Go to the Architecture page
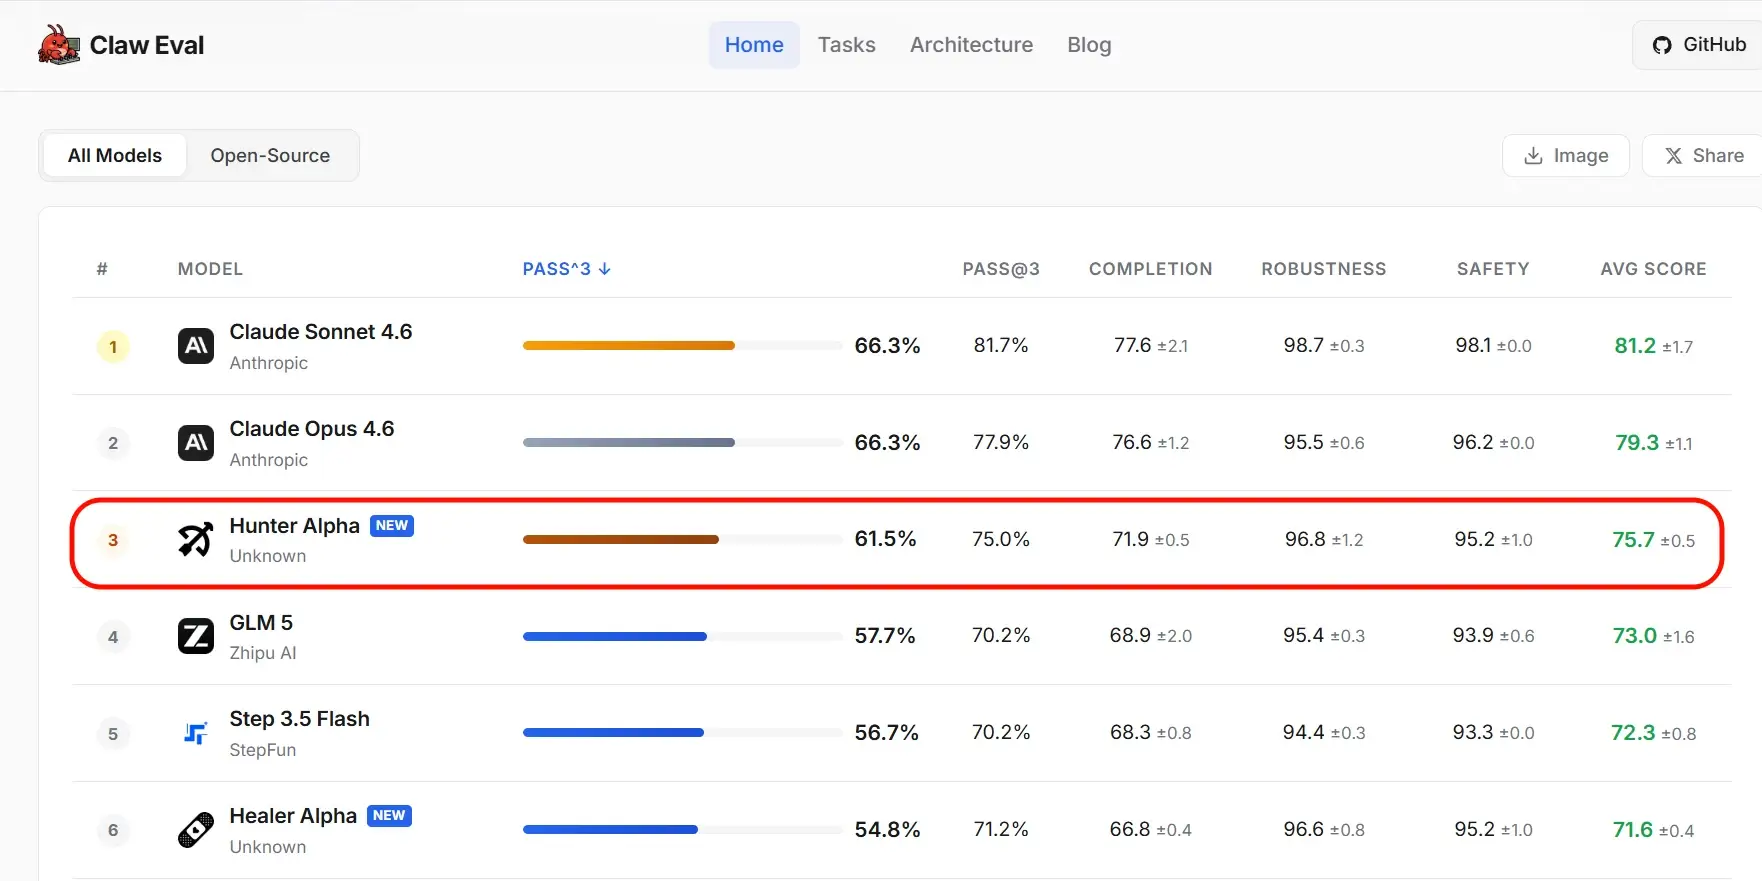 971,45
